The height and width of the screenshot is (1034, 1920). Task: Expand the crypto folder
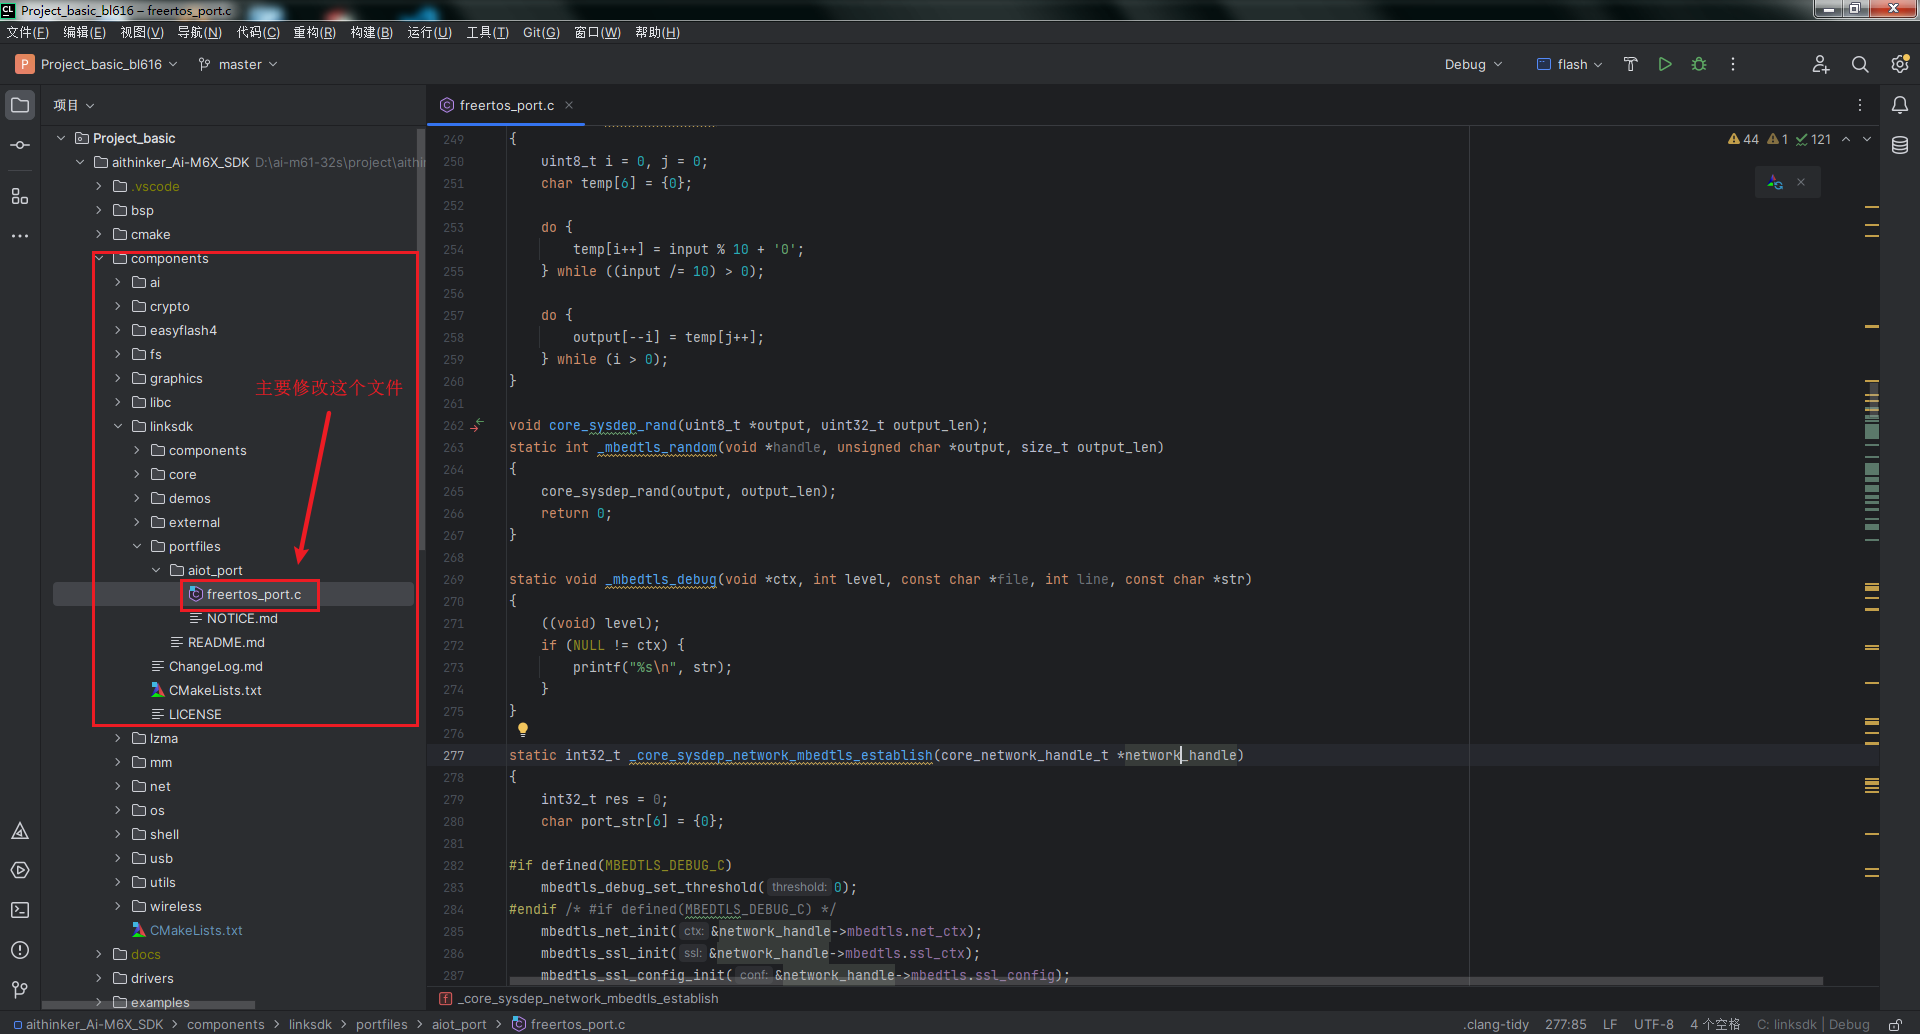click(x=118, y=306)
